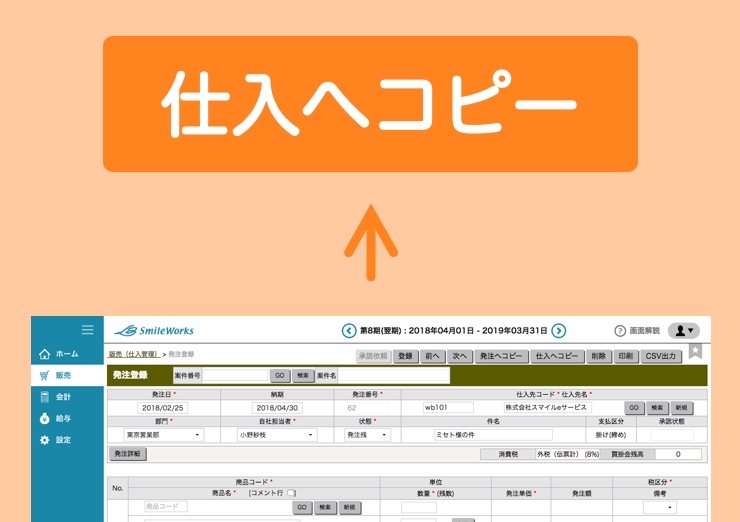Tick the コメント行 checkbox
The width and height of the screenshot is (740, 522).
pyautogui.click(x=291, y=493)
